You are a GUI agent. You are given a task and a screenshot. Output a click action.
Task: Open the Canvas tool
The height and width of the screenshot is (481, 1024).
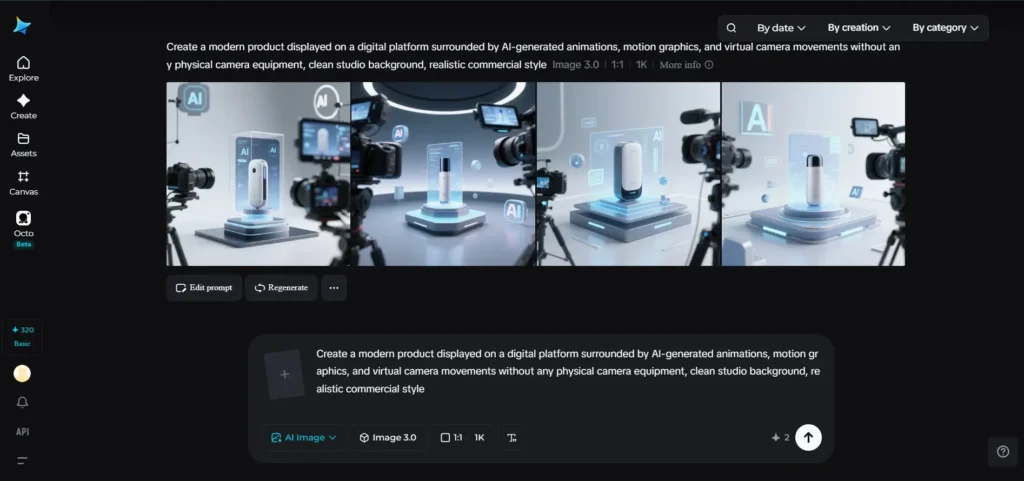click(24, 183)
